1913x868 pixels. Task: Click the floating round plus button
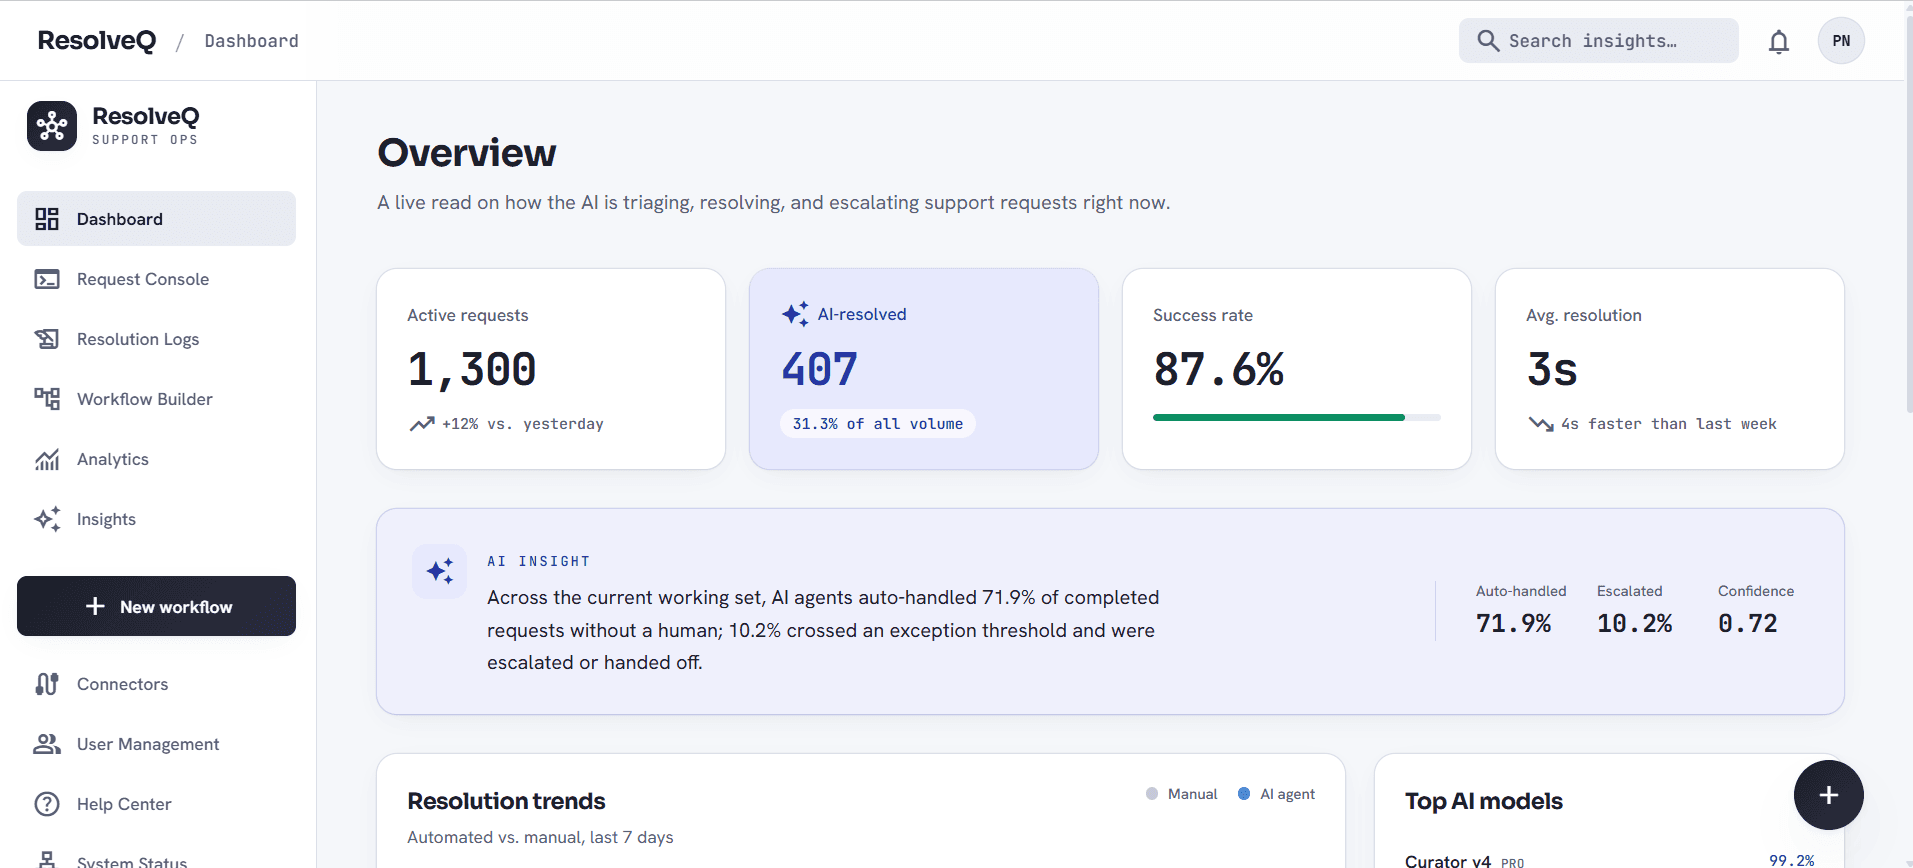pyautogui.click(x=1828, y=795)
